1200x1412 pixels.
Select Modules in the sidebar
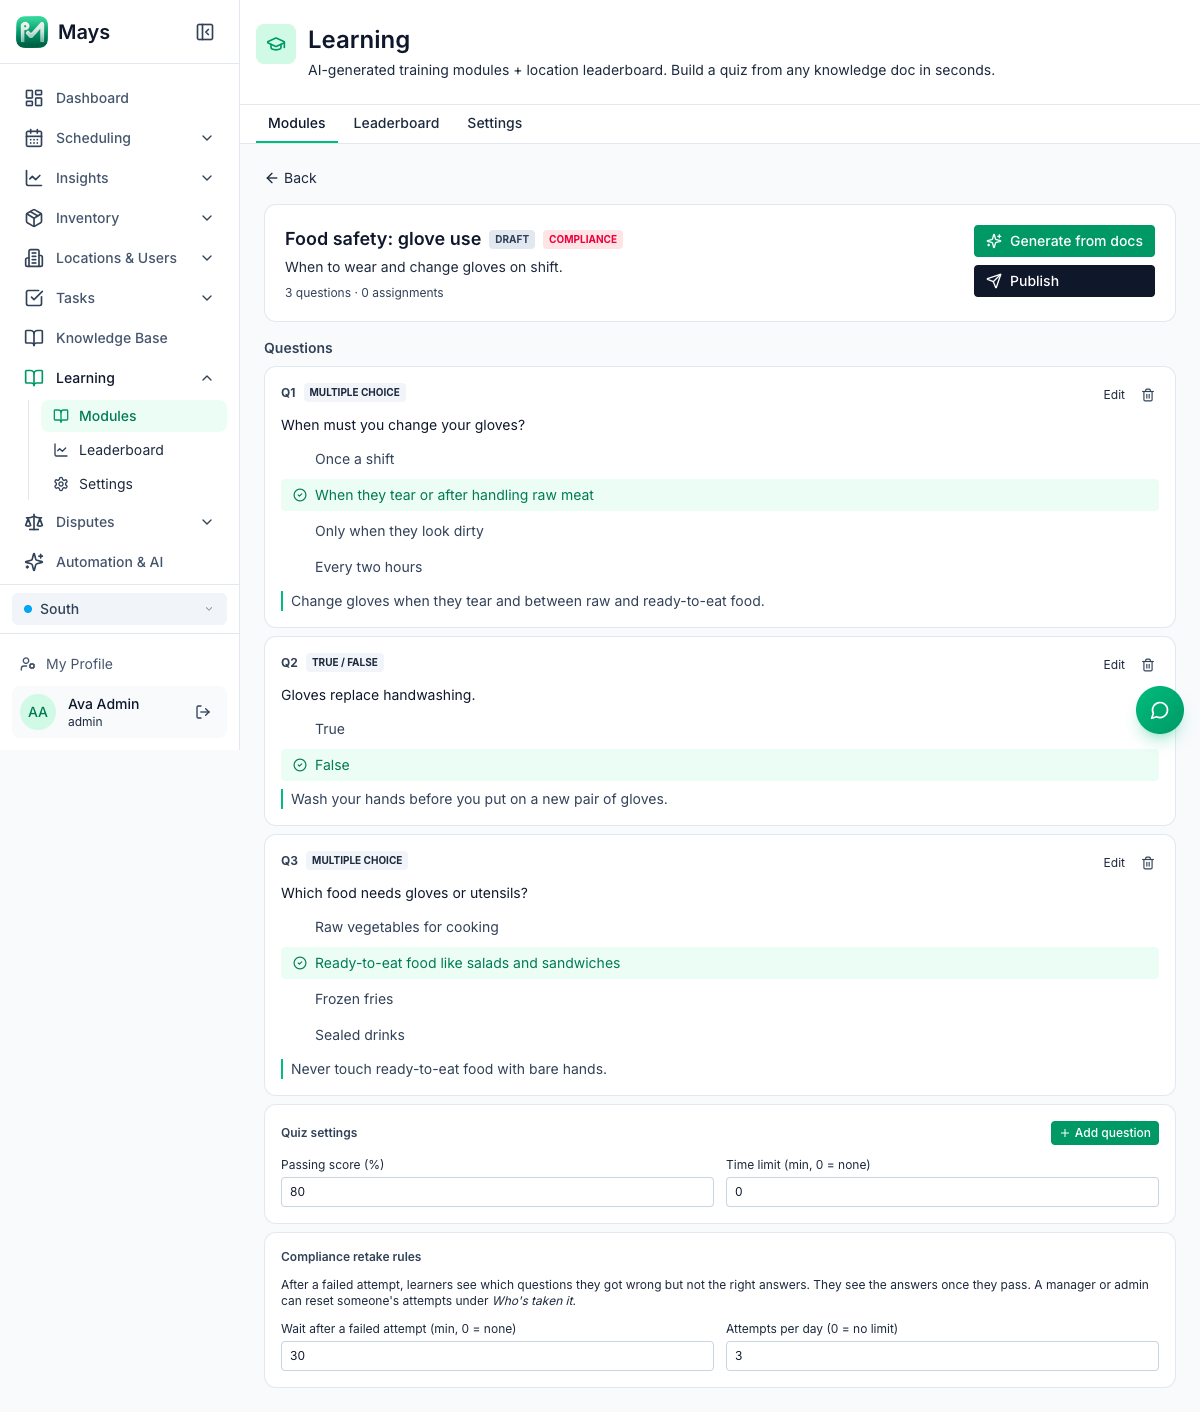[x=134, y=416]
